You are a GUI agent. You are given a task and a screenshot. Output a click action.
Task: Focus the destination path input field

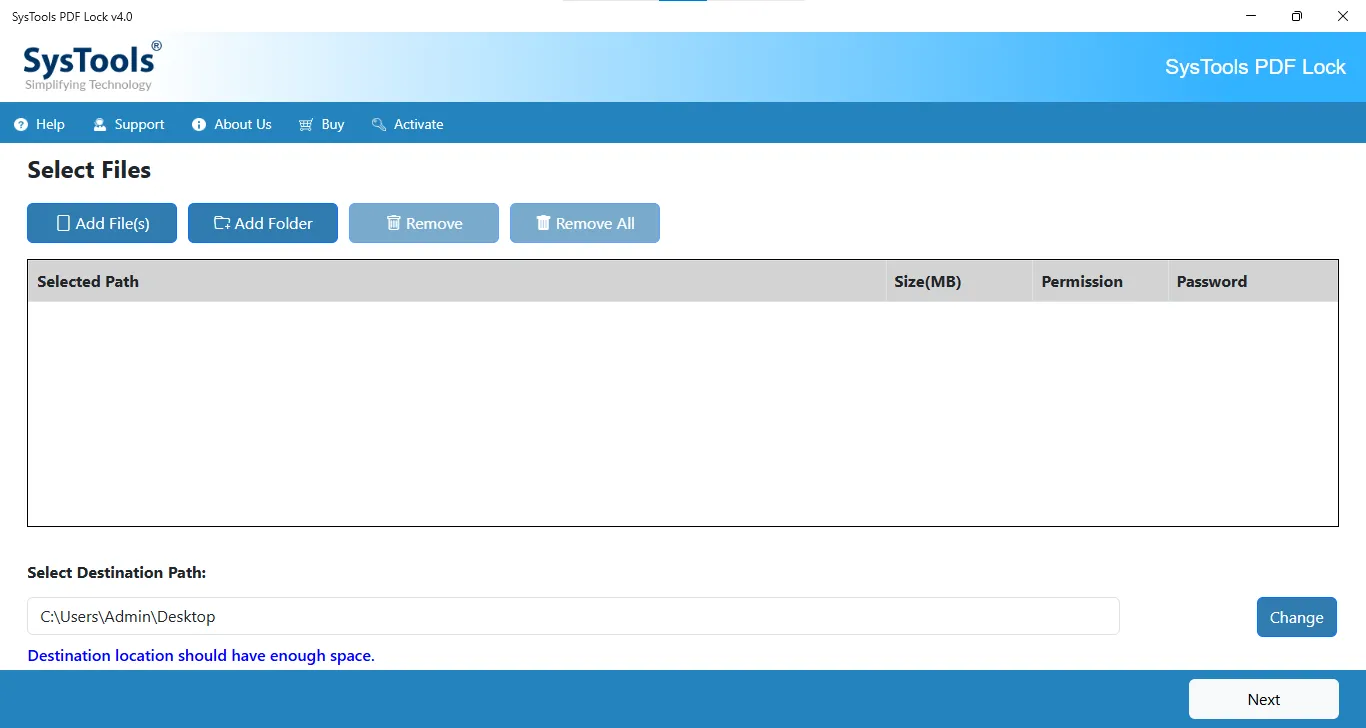[573, 616]
